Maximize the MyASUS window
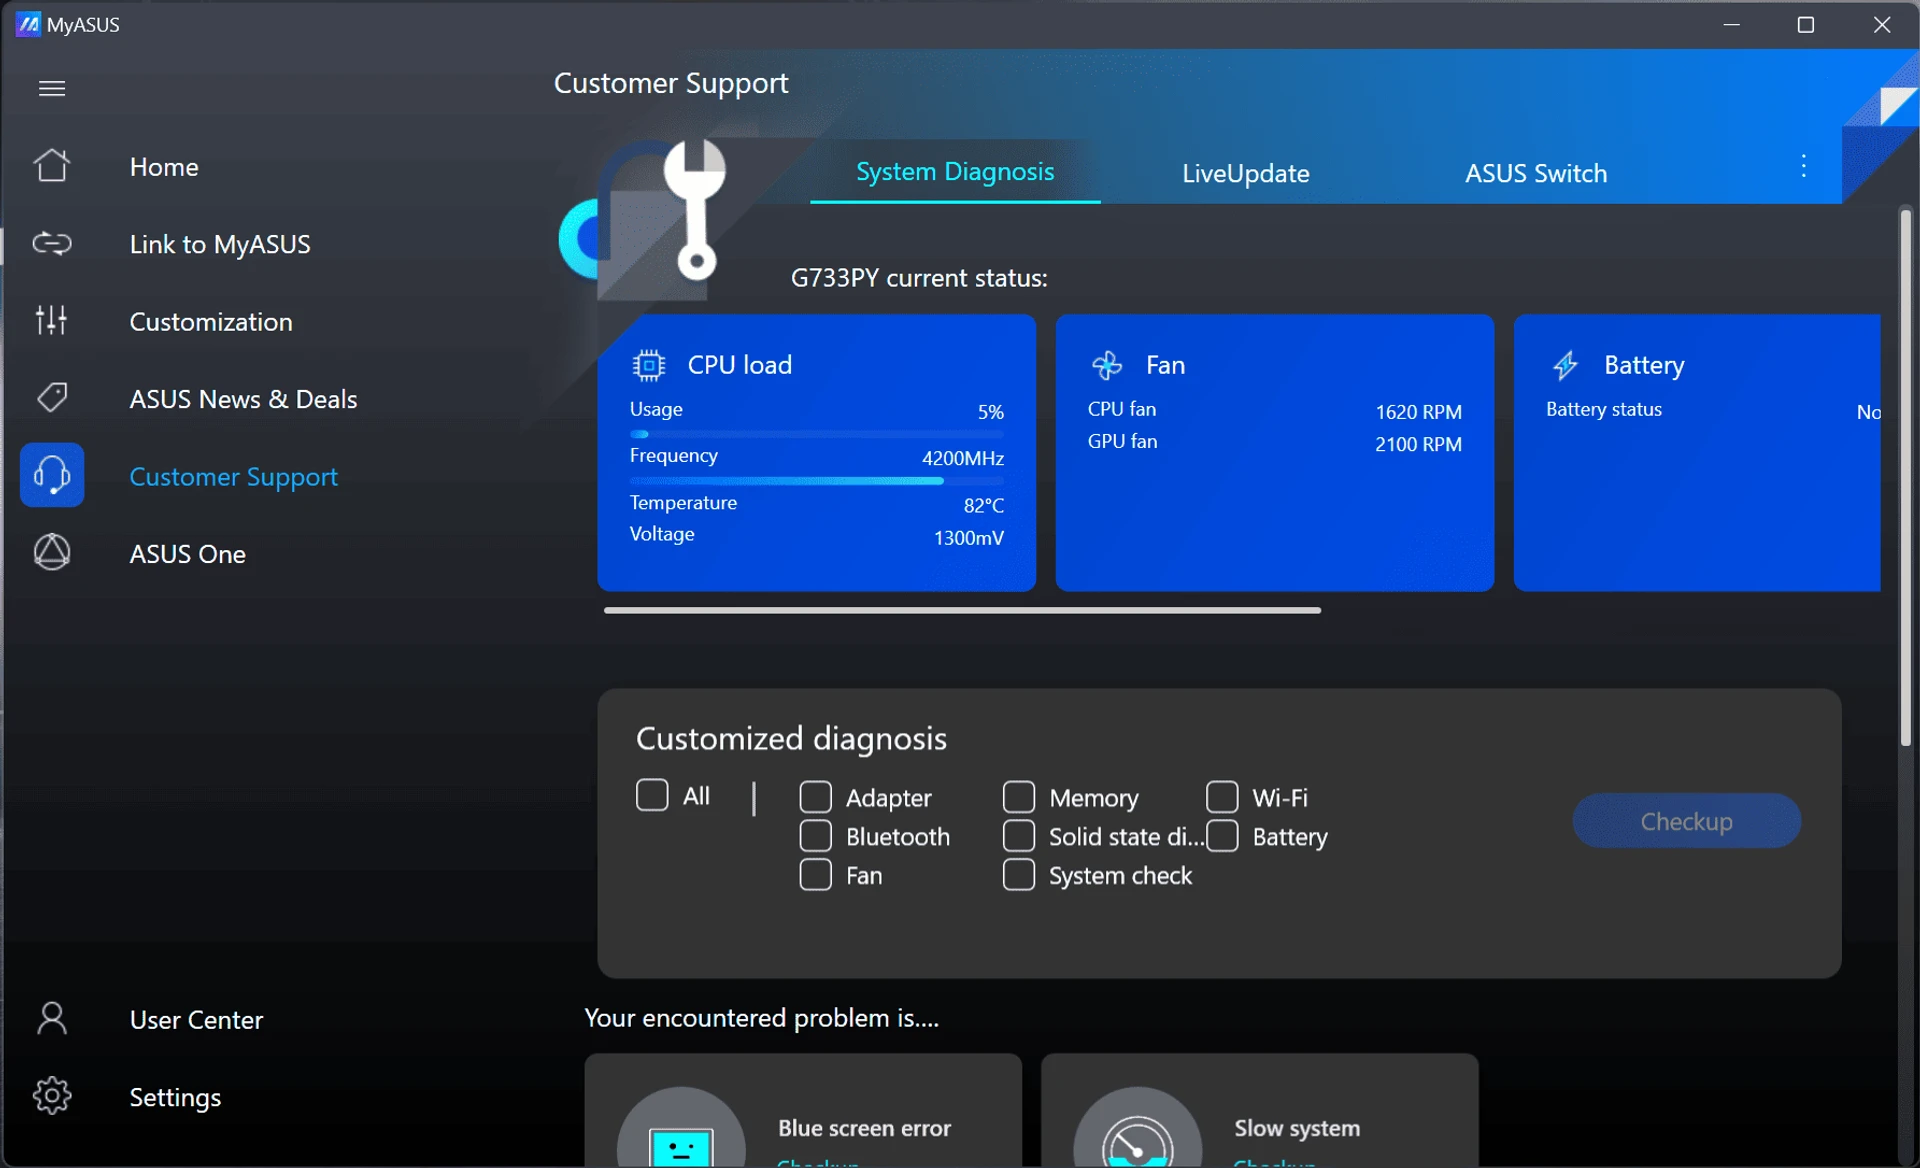 (x=1806, y=24)
